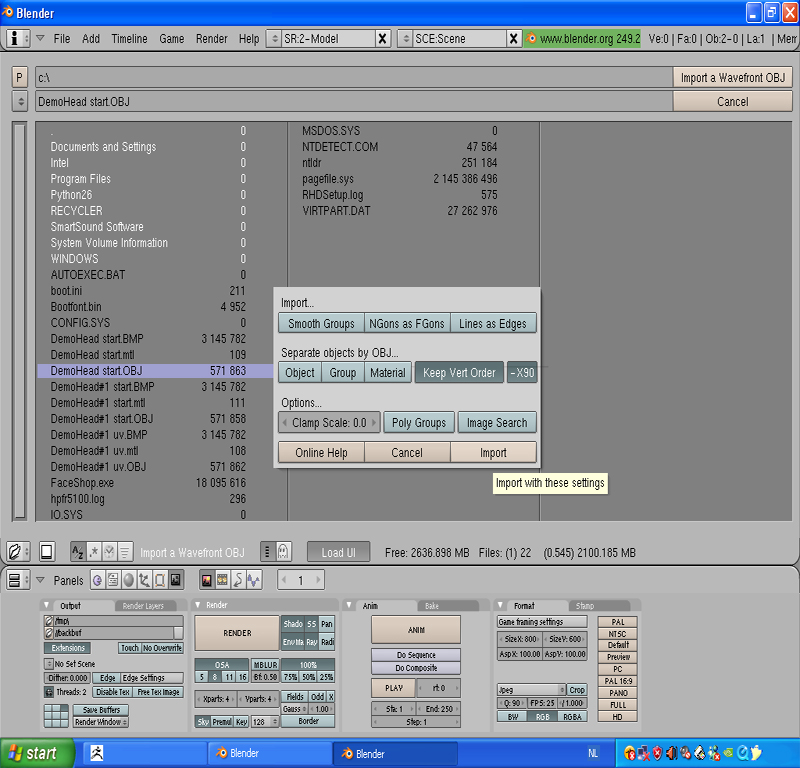Toggle long file info display icon
This screenshot has height=768, width=800.
tap(267, 552)
